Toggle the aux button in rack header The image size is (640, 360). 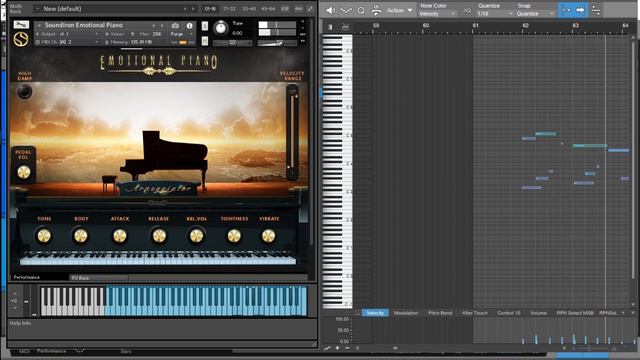[x=299, y=9]
